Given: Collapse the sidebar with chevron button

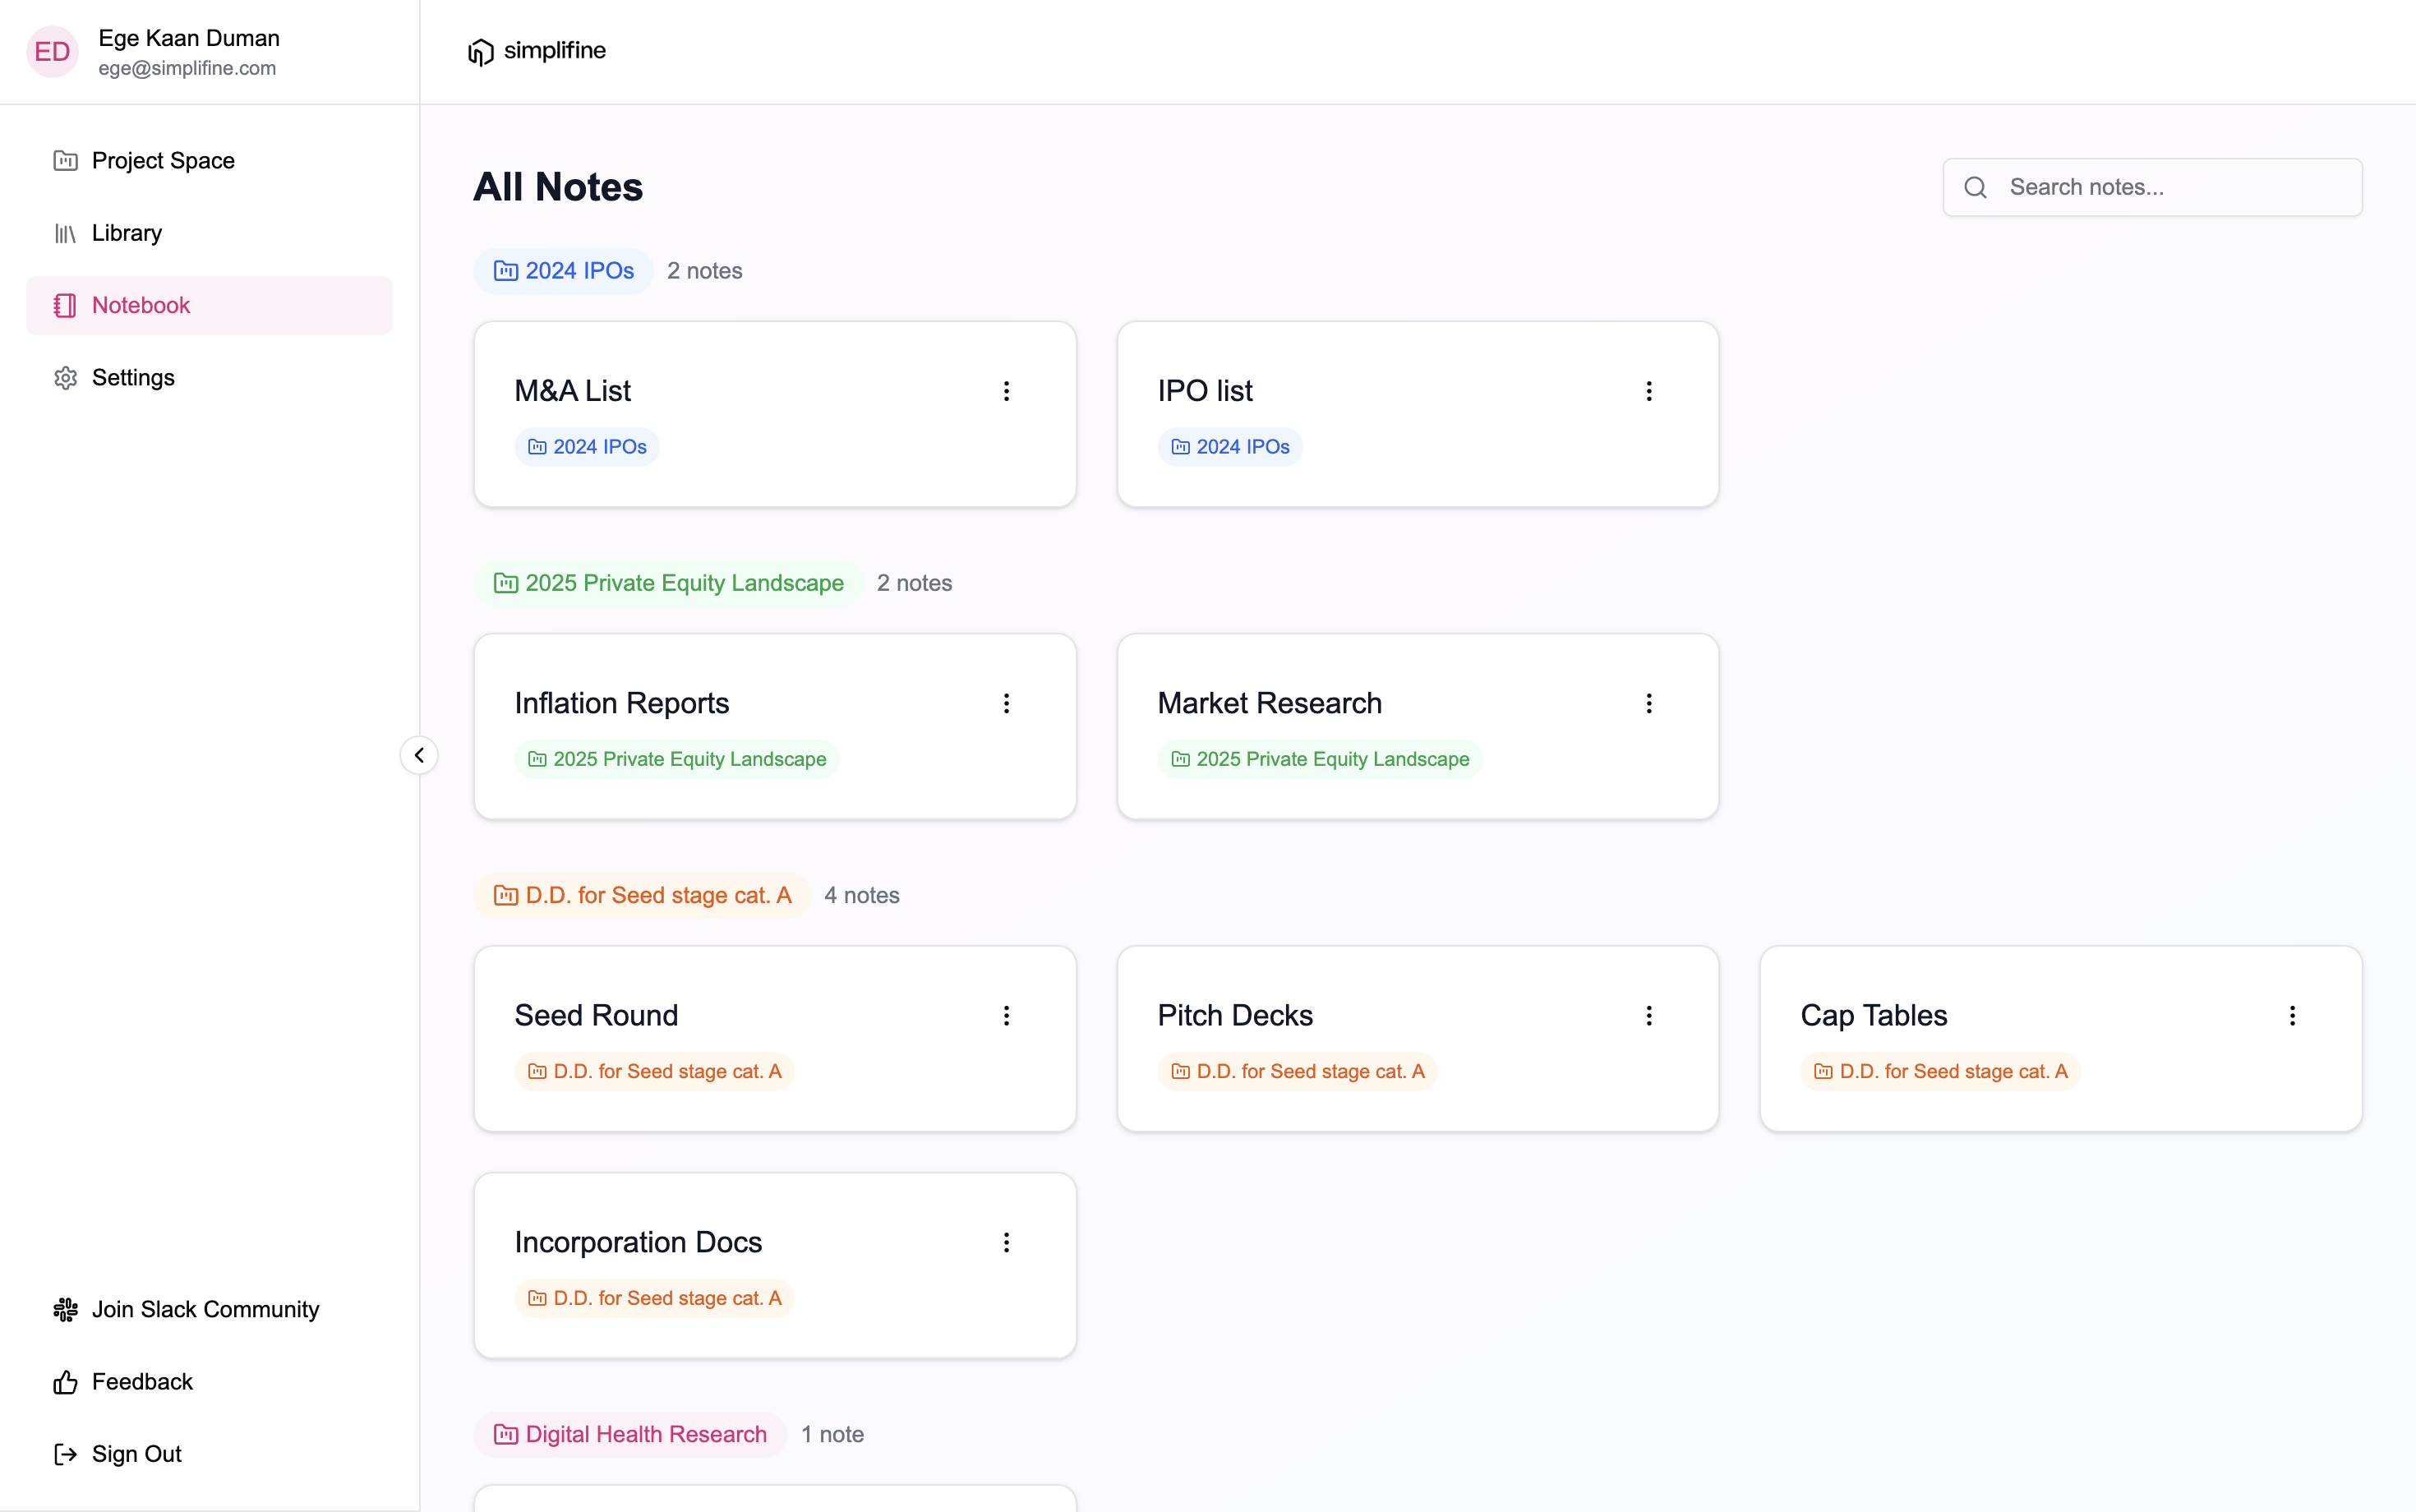Looking at the screenshot, I should click(419, 755).
